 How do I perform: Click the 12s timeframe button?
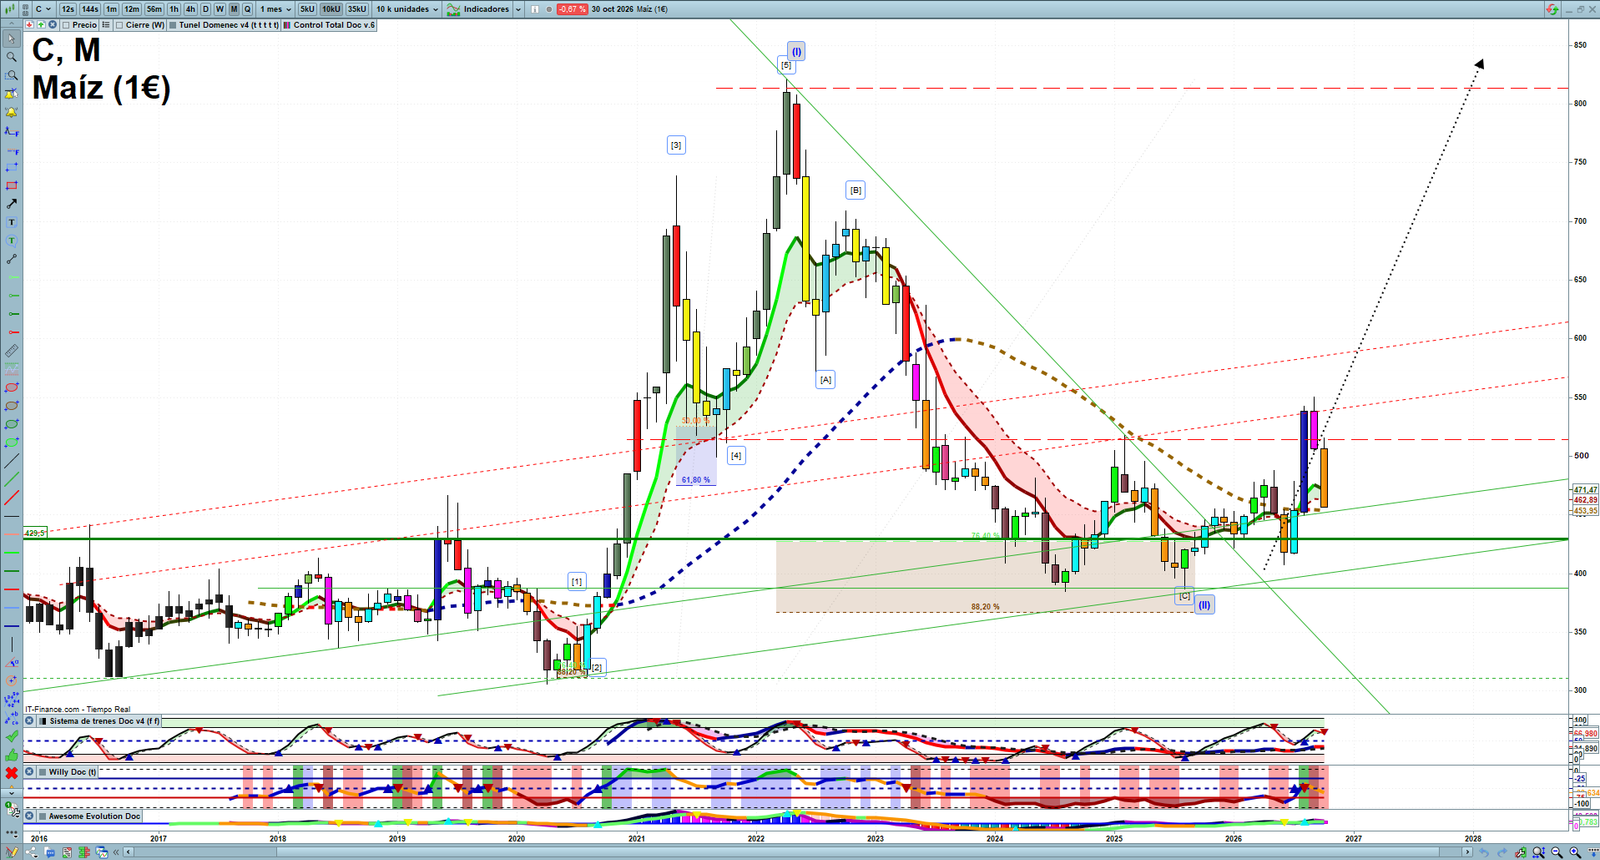68,9
